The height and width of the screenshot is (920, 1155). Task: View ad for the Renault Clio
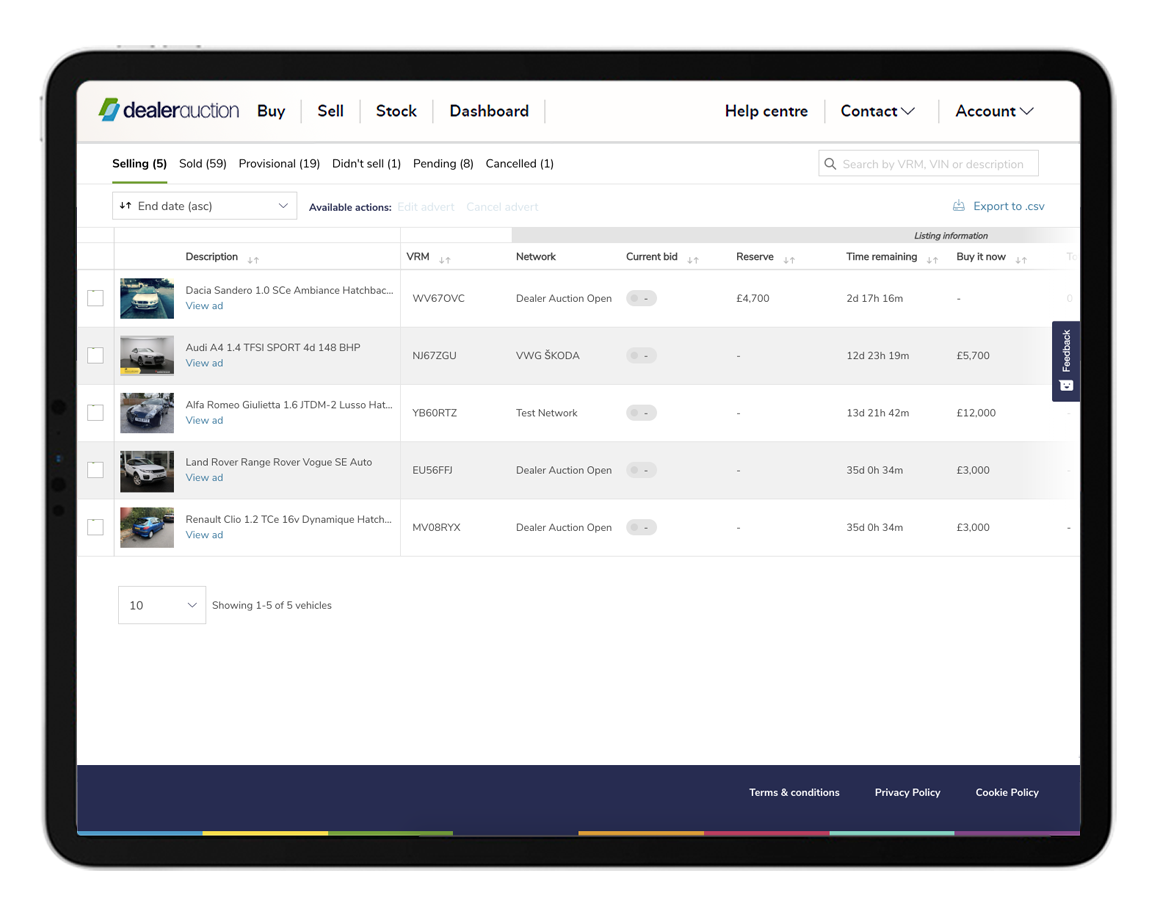click(x=204, y=535)
